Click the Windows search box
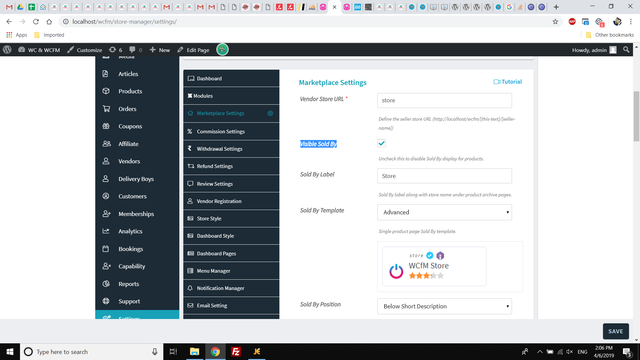This screenshot has height=360, width=640. point(91,351)
